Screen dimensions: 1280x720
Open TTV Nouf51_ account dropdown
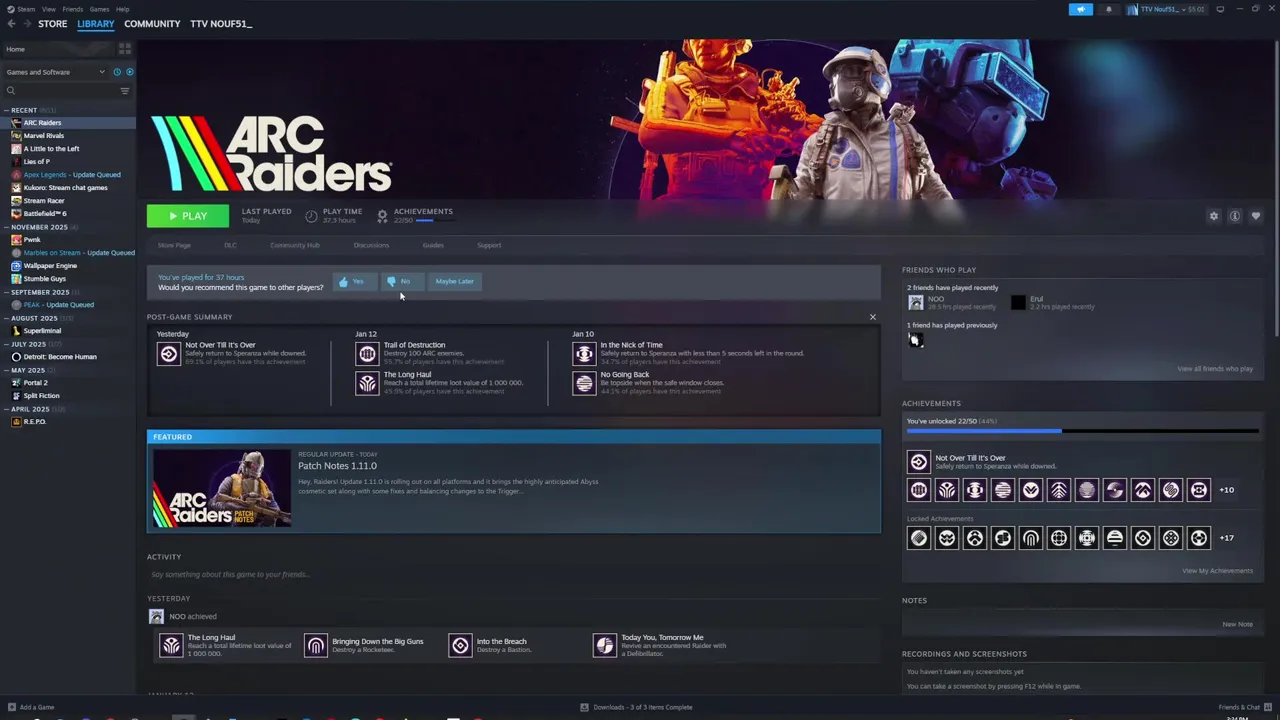pos(1167,9)
